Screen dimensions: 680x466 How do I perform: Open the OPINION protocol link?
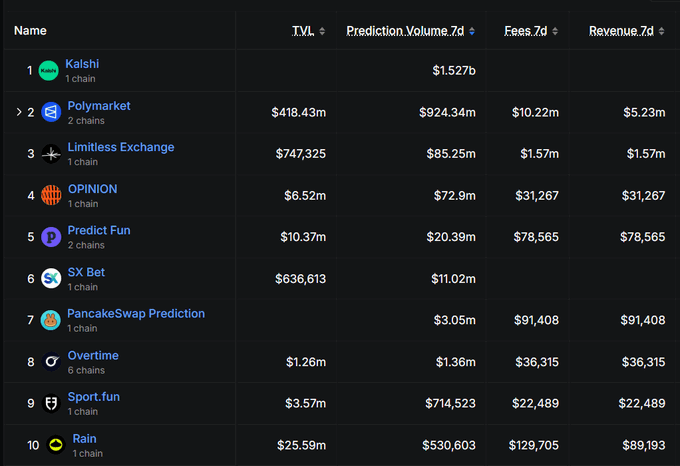pyautogui.click(x=92, y=189)
